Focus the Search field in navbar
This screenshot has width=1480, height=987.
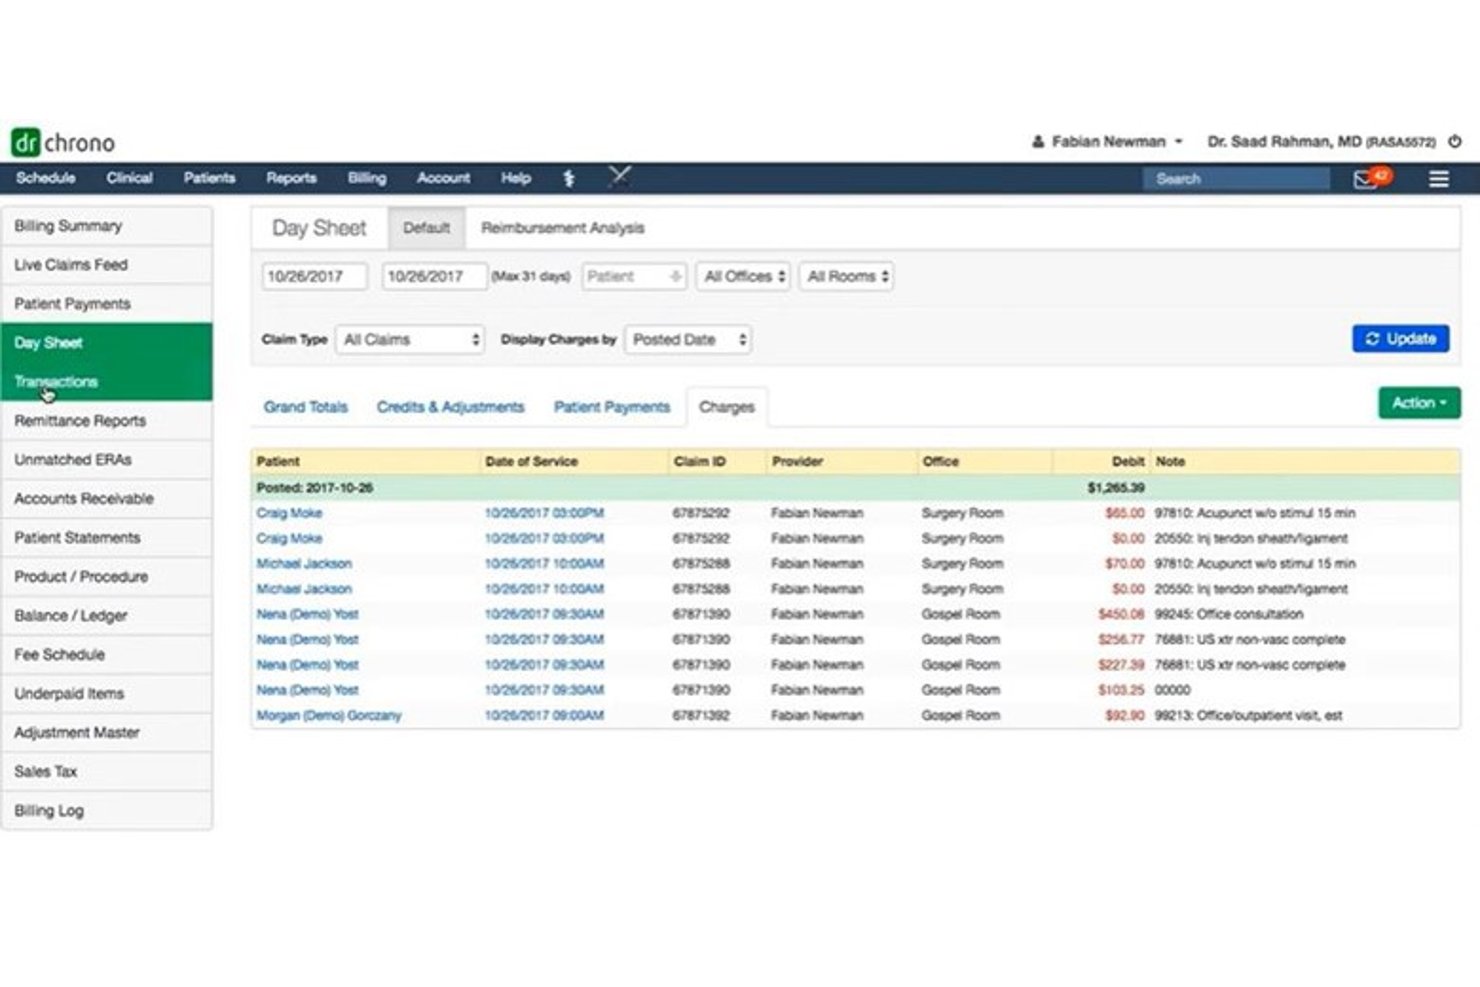(x=1236, y=179)
